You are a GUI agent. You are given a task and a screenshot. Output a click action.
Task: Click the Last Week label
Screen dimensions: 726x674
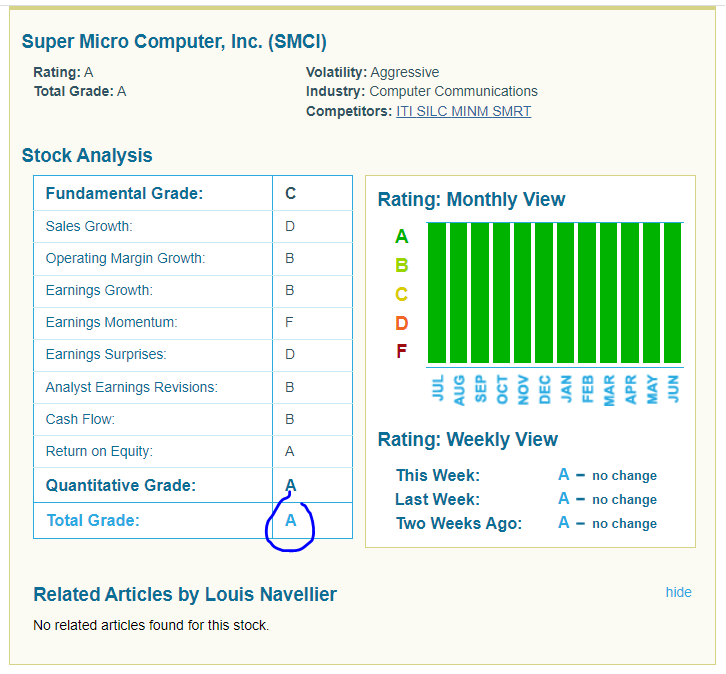[x=438, y=499]
